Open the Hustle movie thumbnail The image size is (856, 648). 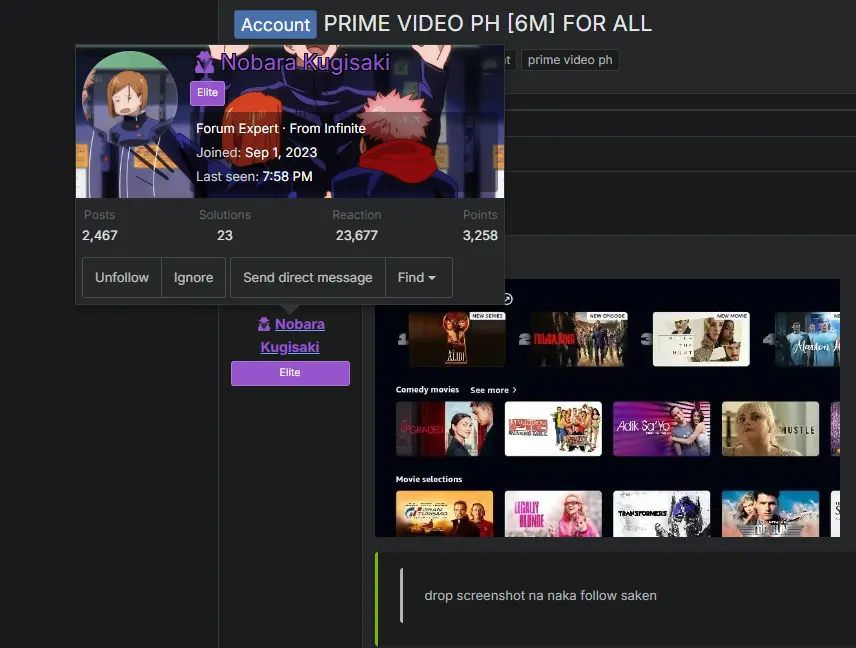pyautogui.click(x=770, y=429)
